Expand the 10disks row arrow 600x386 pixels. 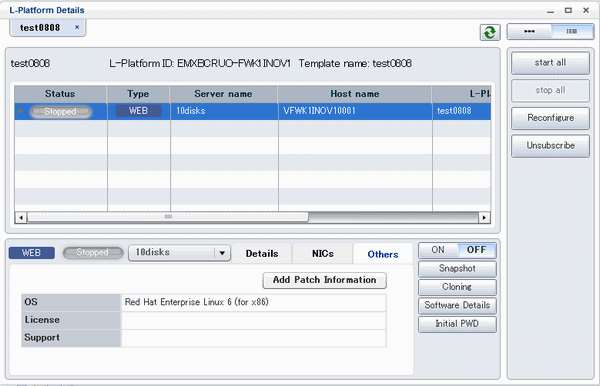click(x=21, y=111)
